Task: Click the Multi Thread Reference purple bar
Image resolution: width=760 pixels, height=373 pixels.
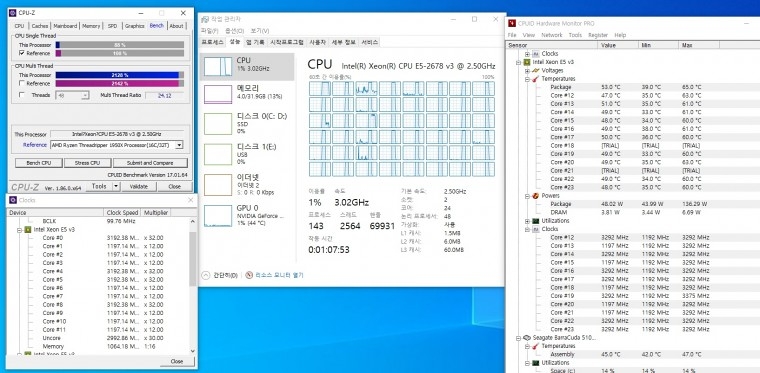Action: click(120, 83)
